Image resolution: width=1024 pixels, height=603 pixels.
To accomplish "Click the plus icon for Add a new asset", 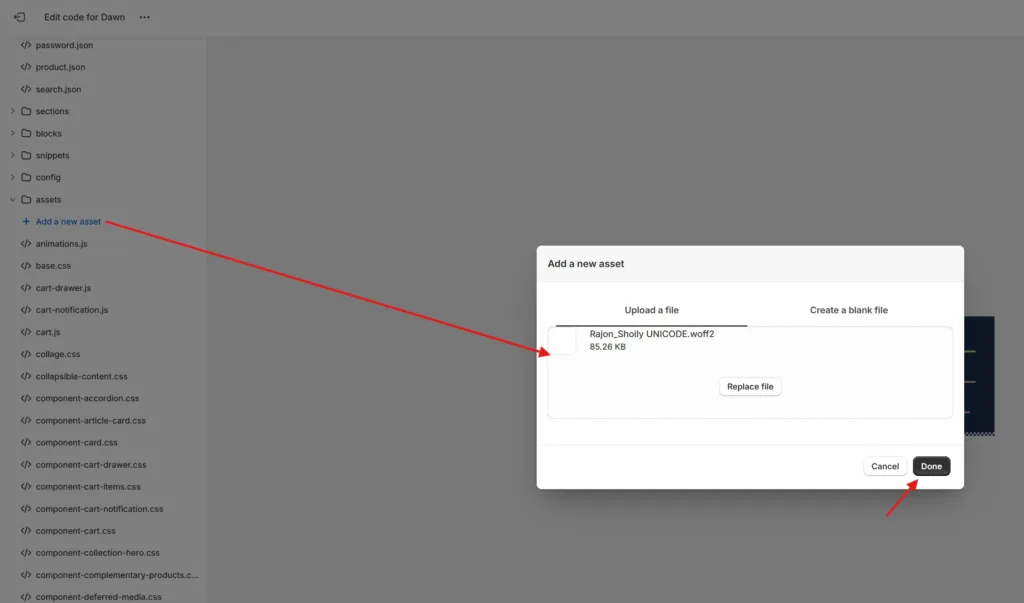I will 26,222.
